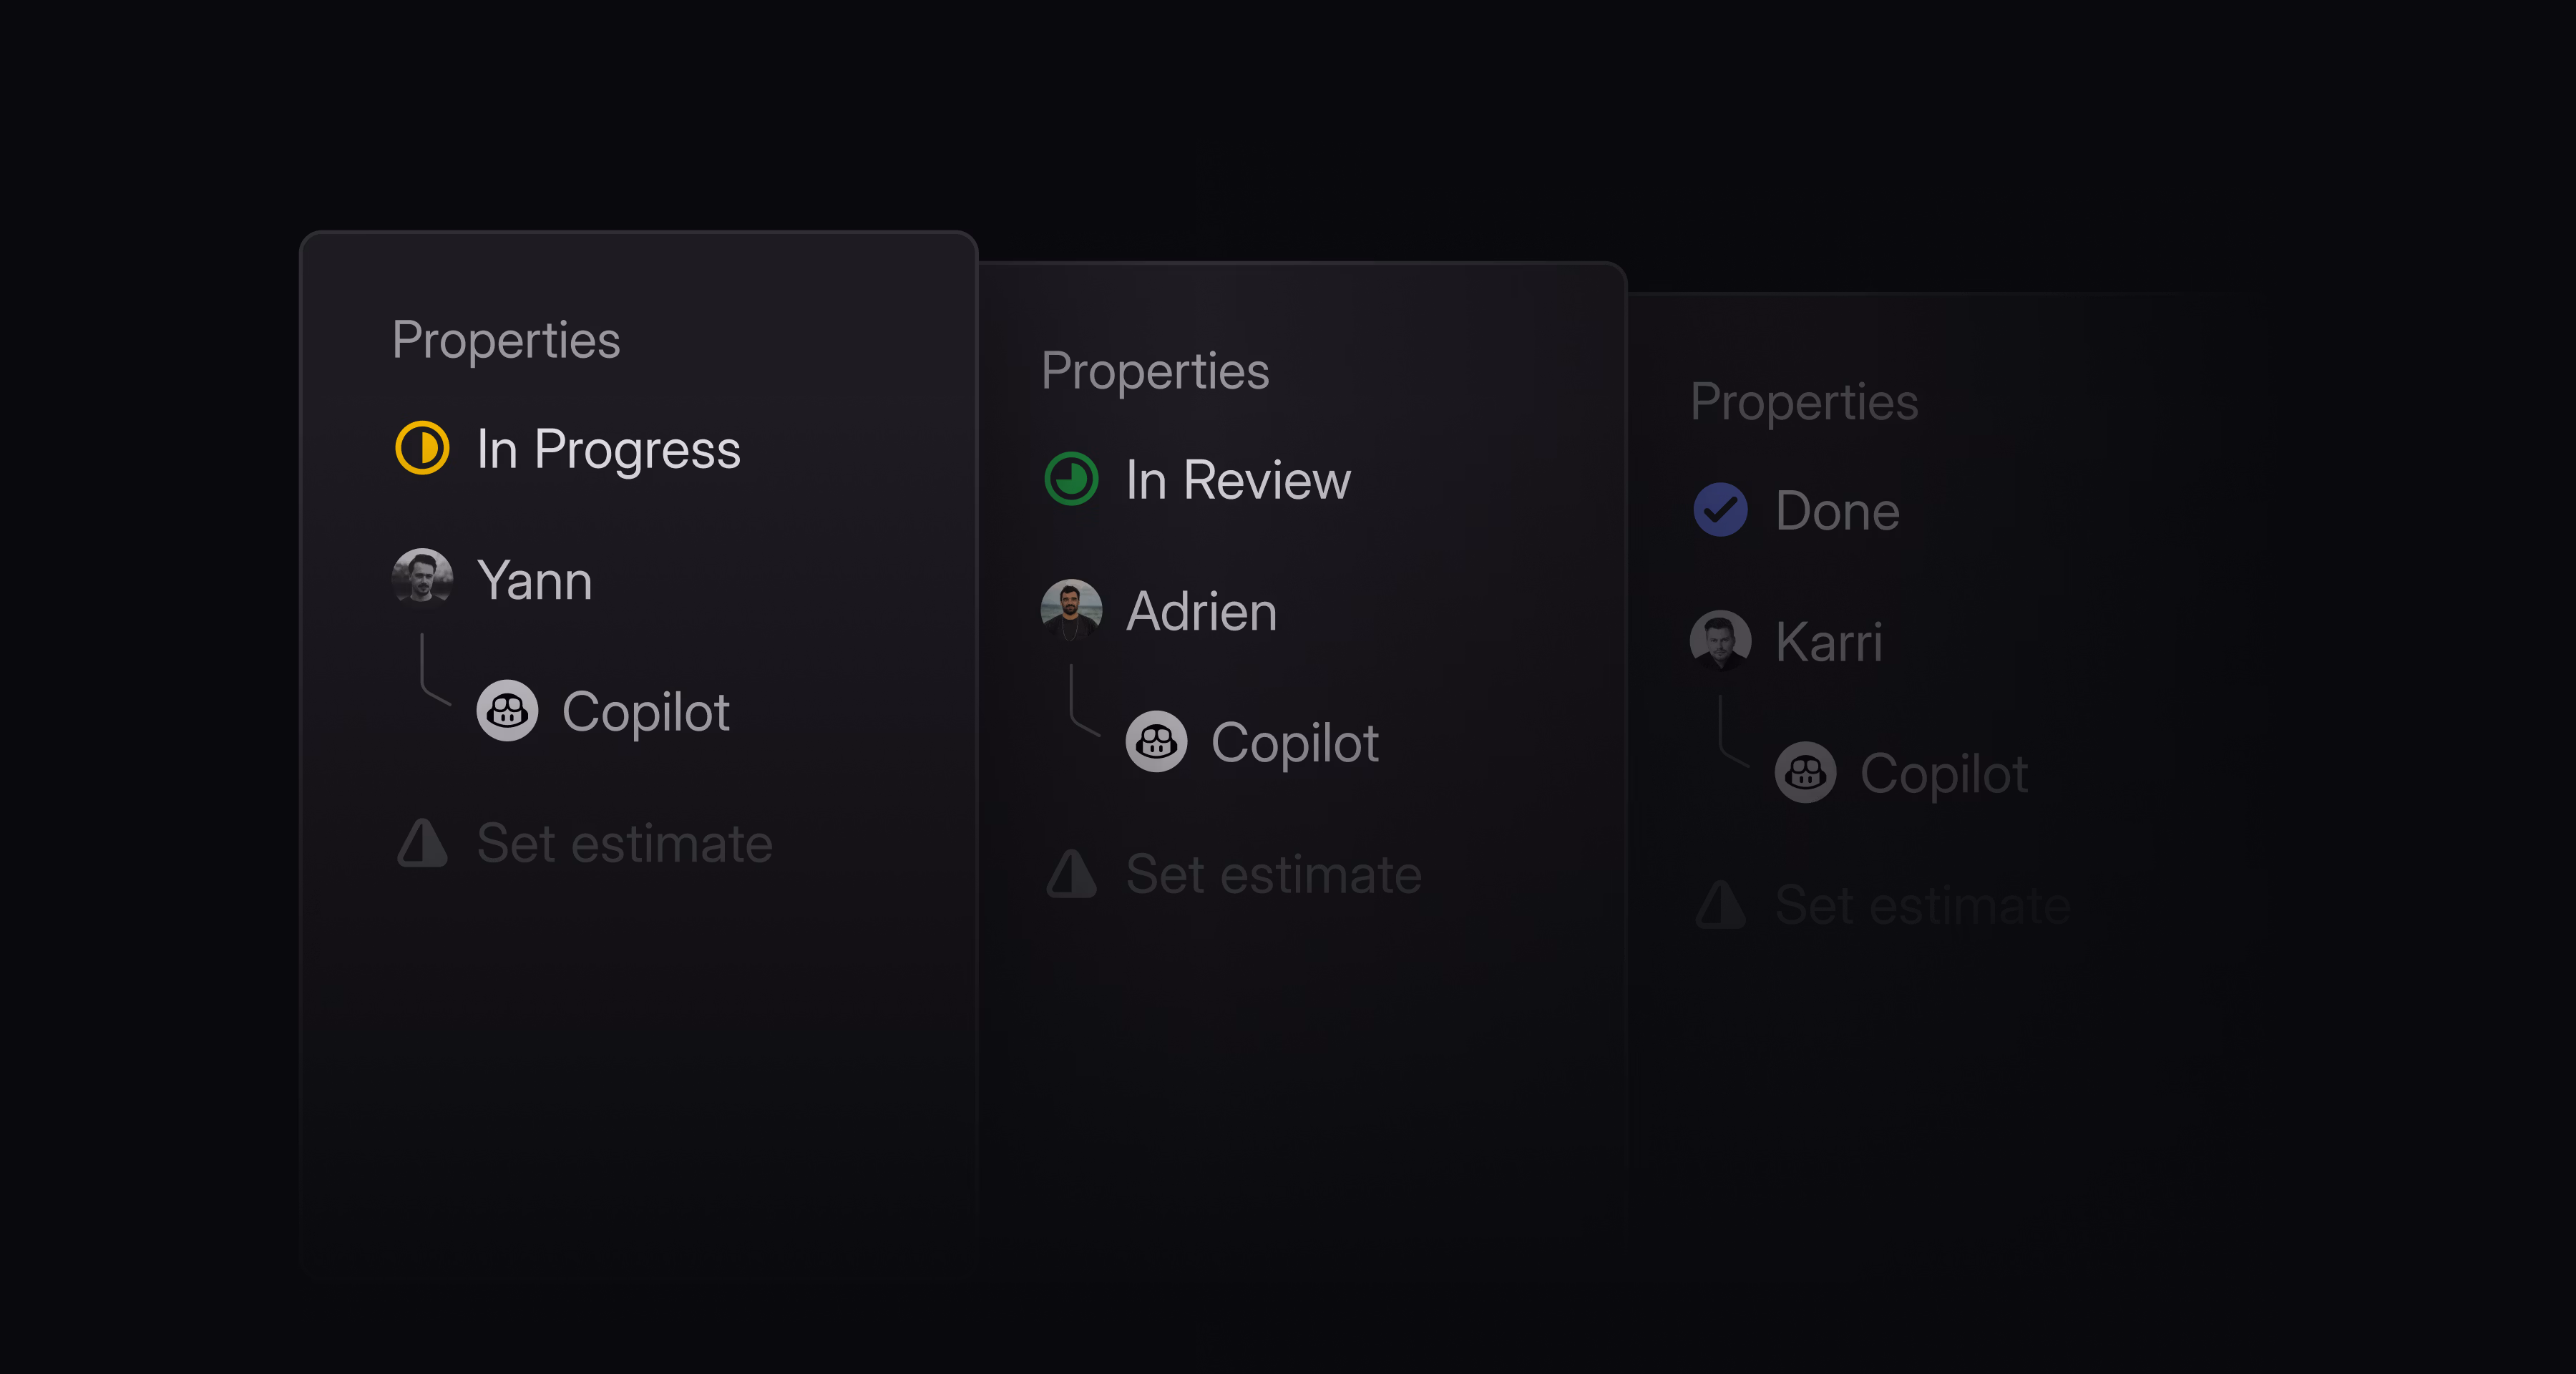This screenshot has height=1374, width=2576.
Task: Click the estimate triangle icon on the middle card
Action: coord(1071,874)
